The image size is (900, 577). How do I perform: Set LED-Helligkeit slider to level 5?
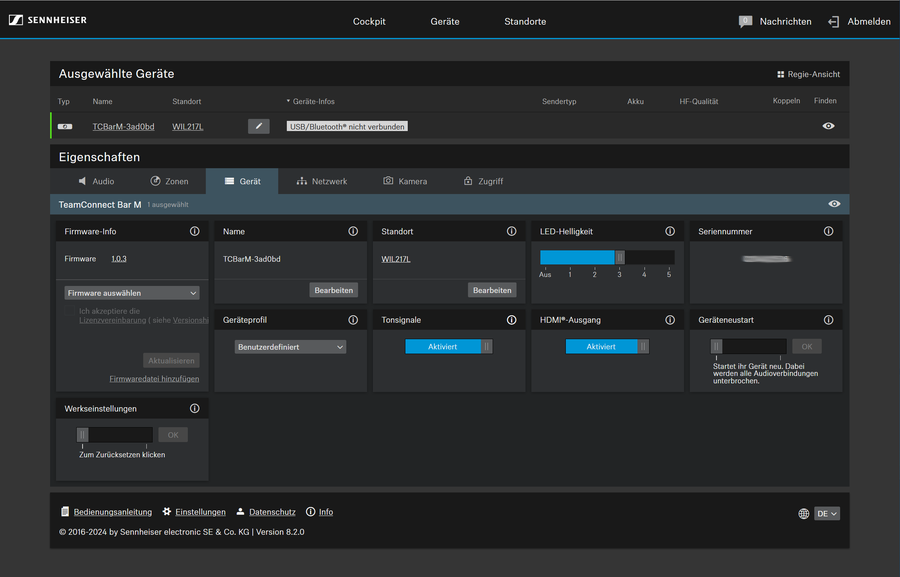[x=669, y=258]
